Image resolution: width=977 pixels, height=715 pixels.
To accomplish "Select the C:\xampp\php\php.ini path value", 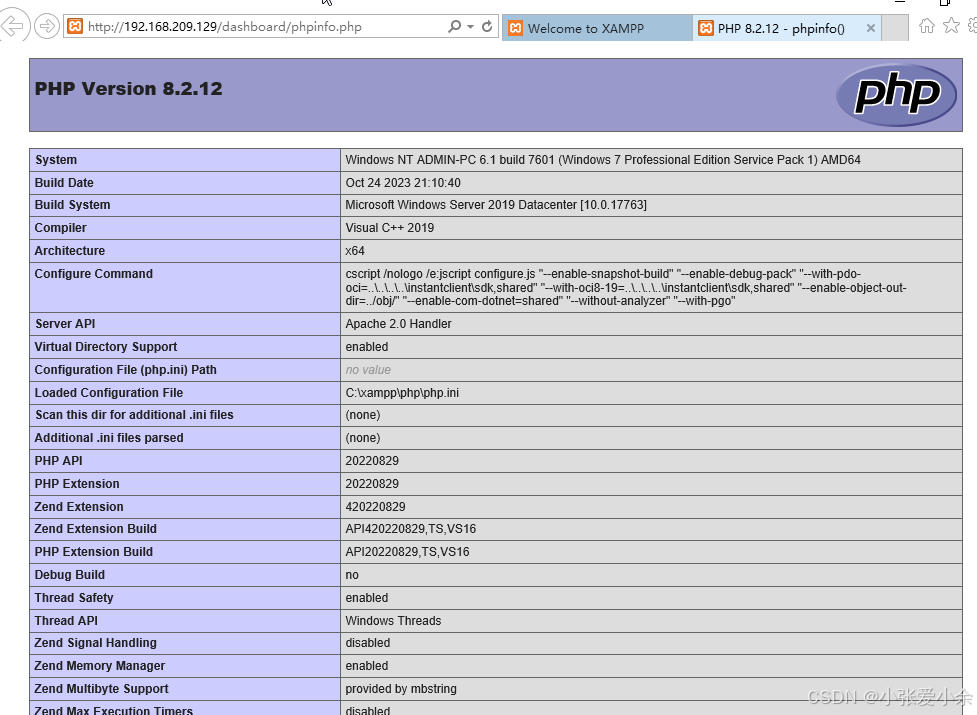I will (x=402, y=392).
